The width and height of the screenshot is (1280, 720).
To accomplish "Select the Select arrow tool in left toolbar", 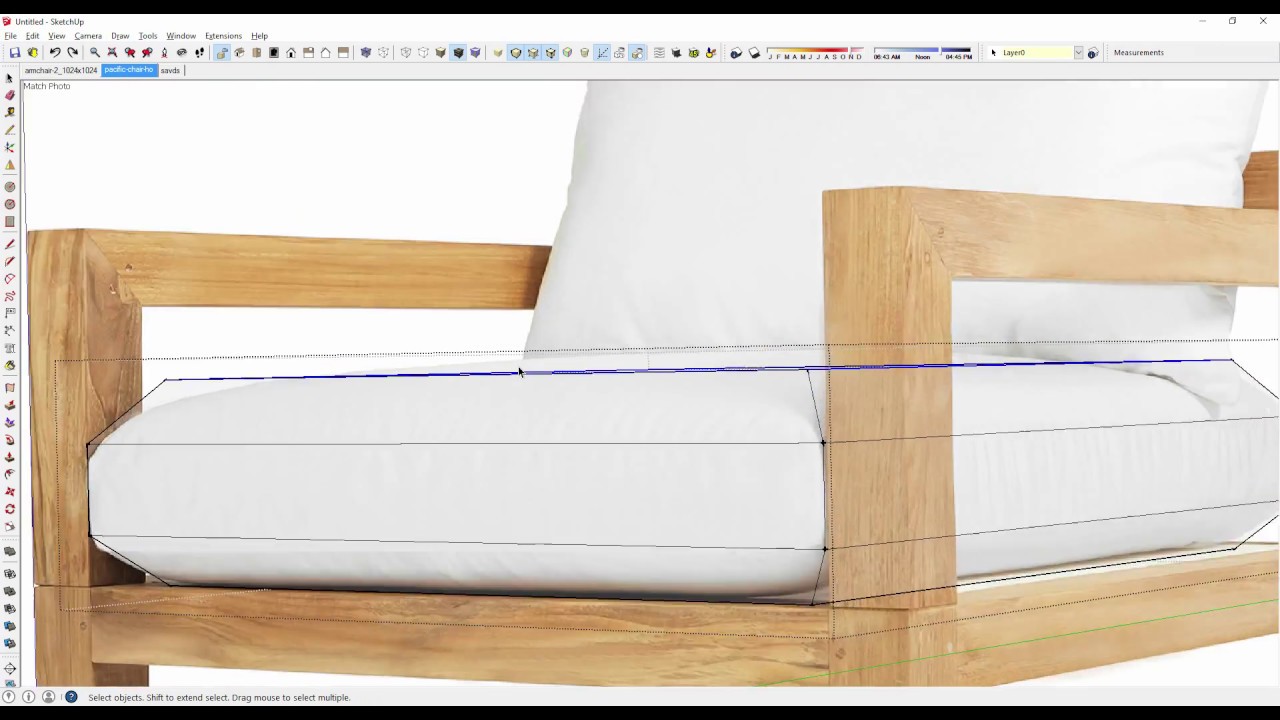I will (x=10, y=78).
